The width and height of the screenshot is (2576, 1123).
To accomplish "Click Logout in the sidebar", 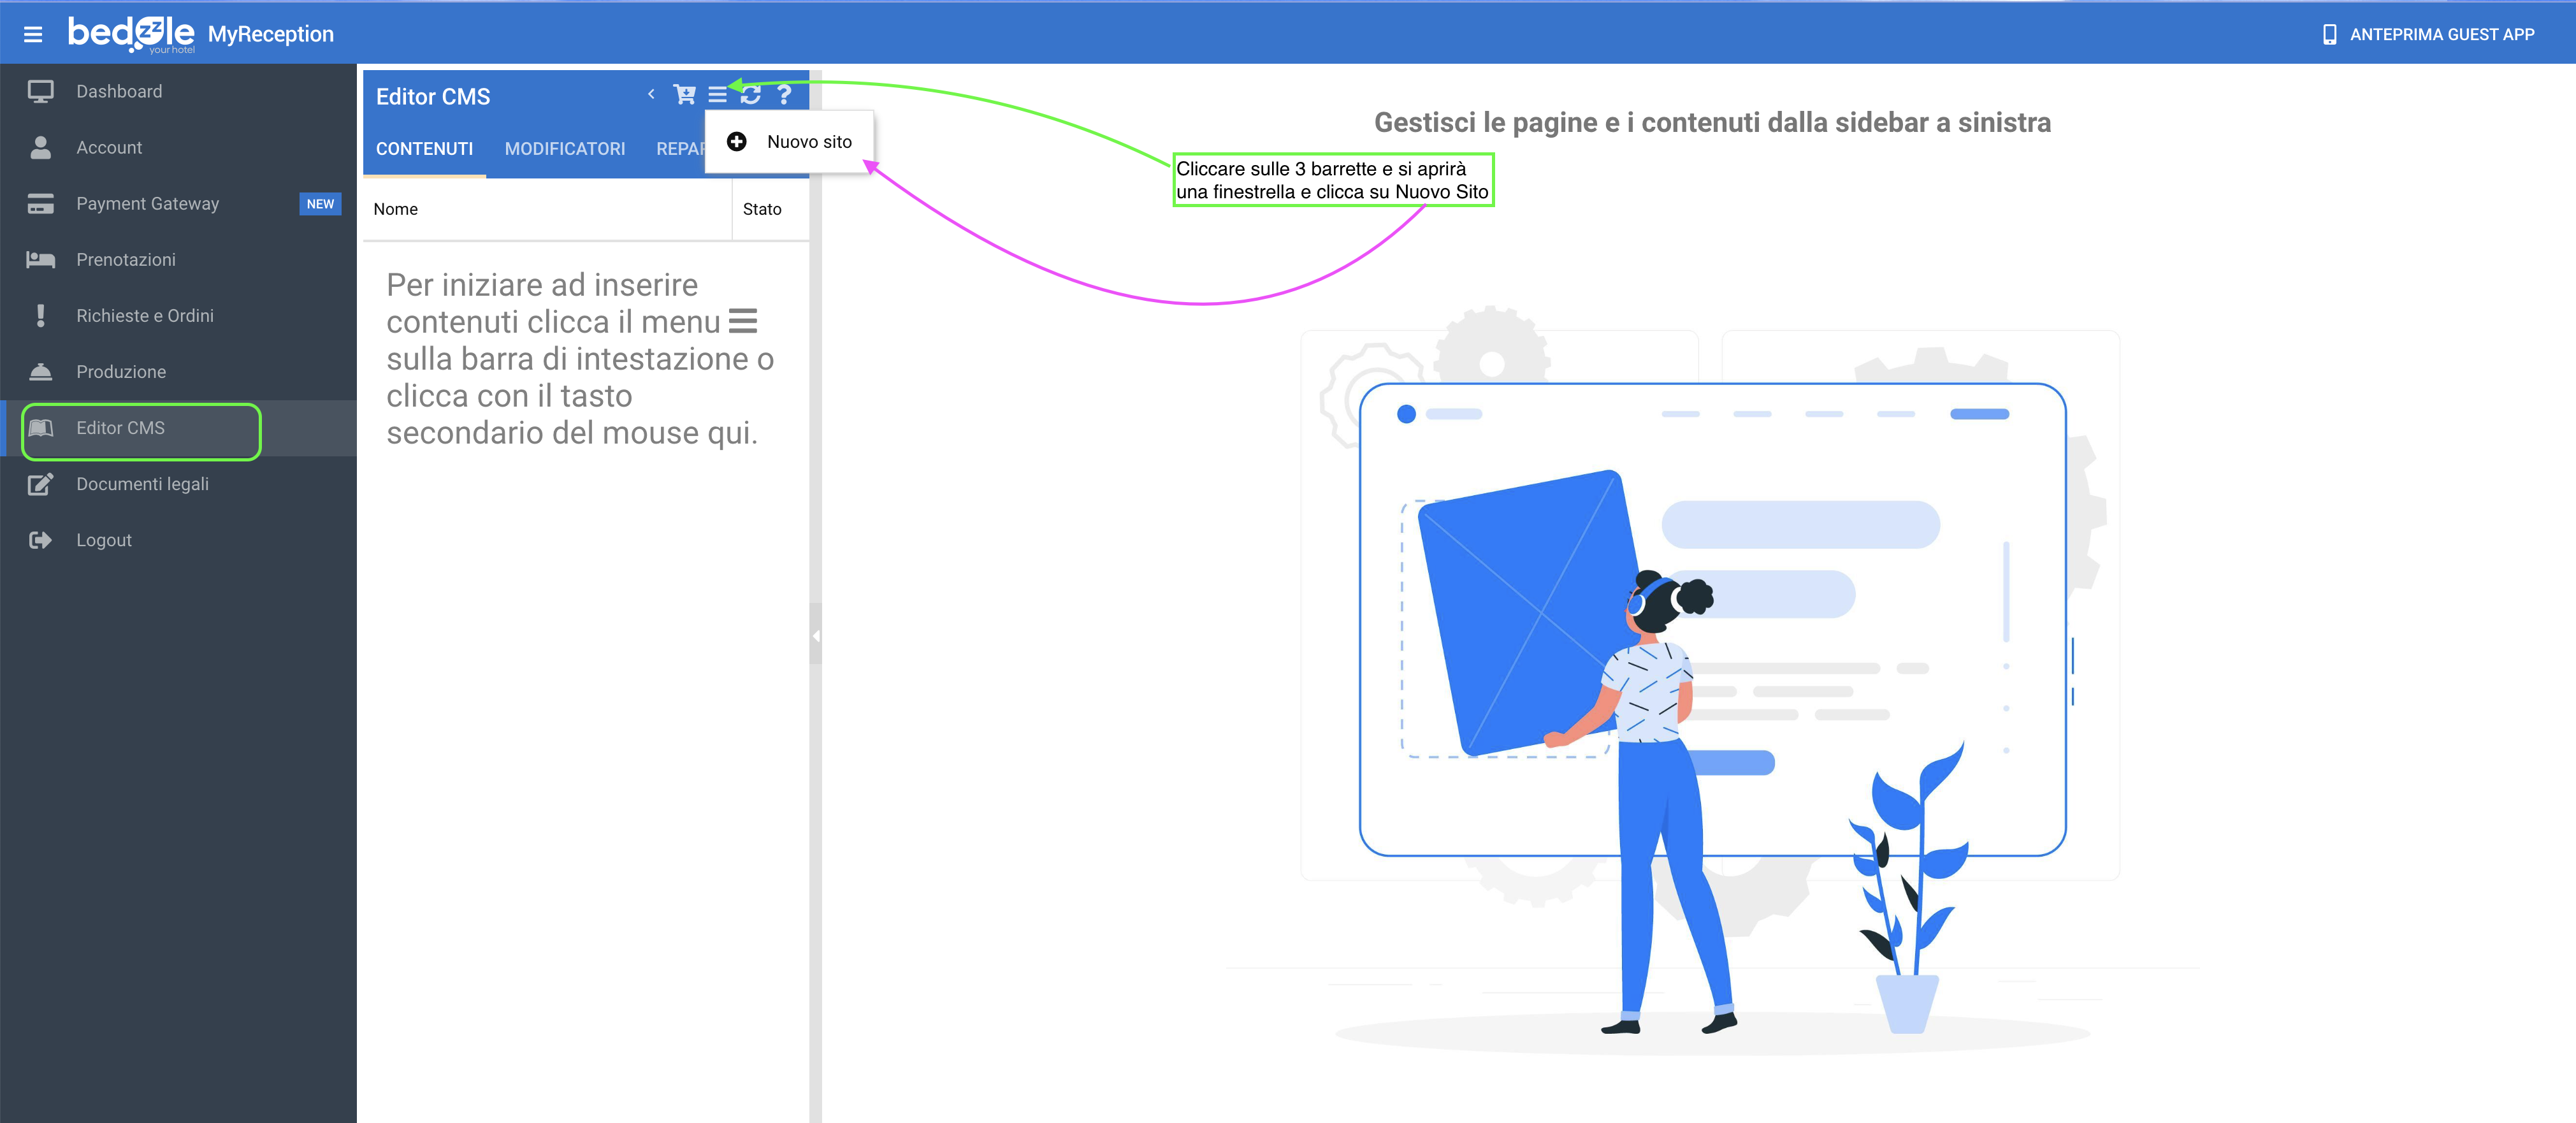I will [x=104, y=540].
